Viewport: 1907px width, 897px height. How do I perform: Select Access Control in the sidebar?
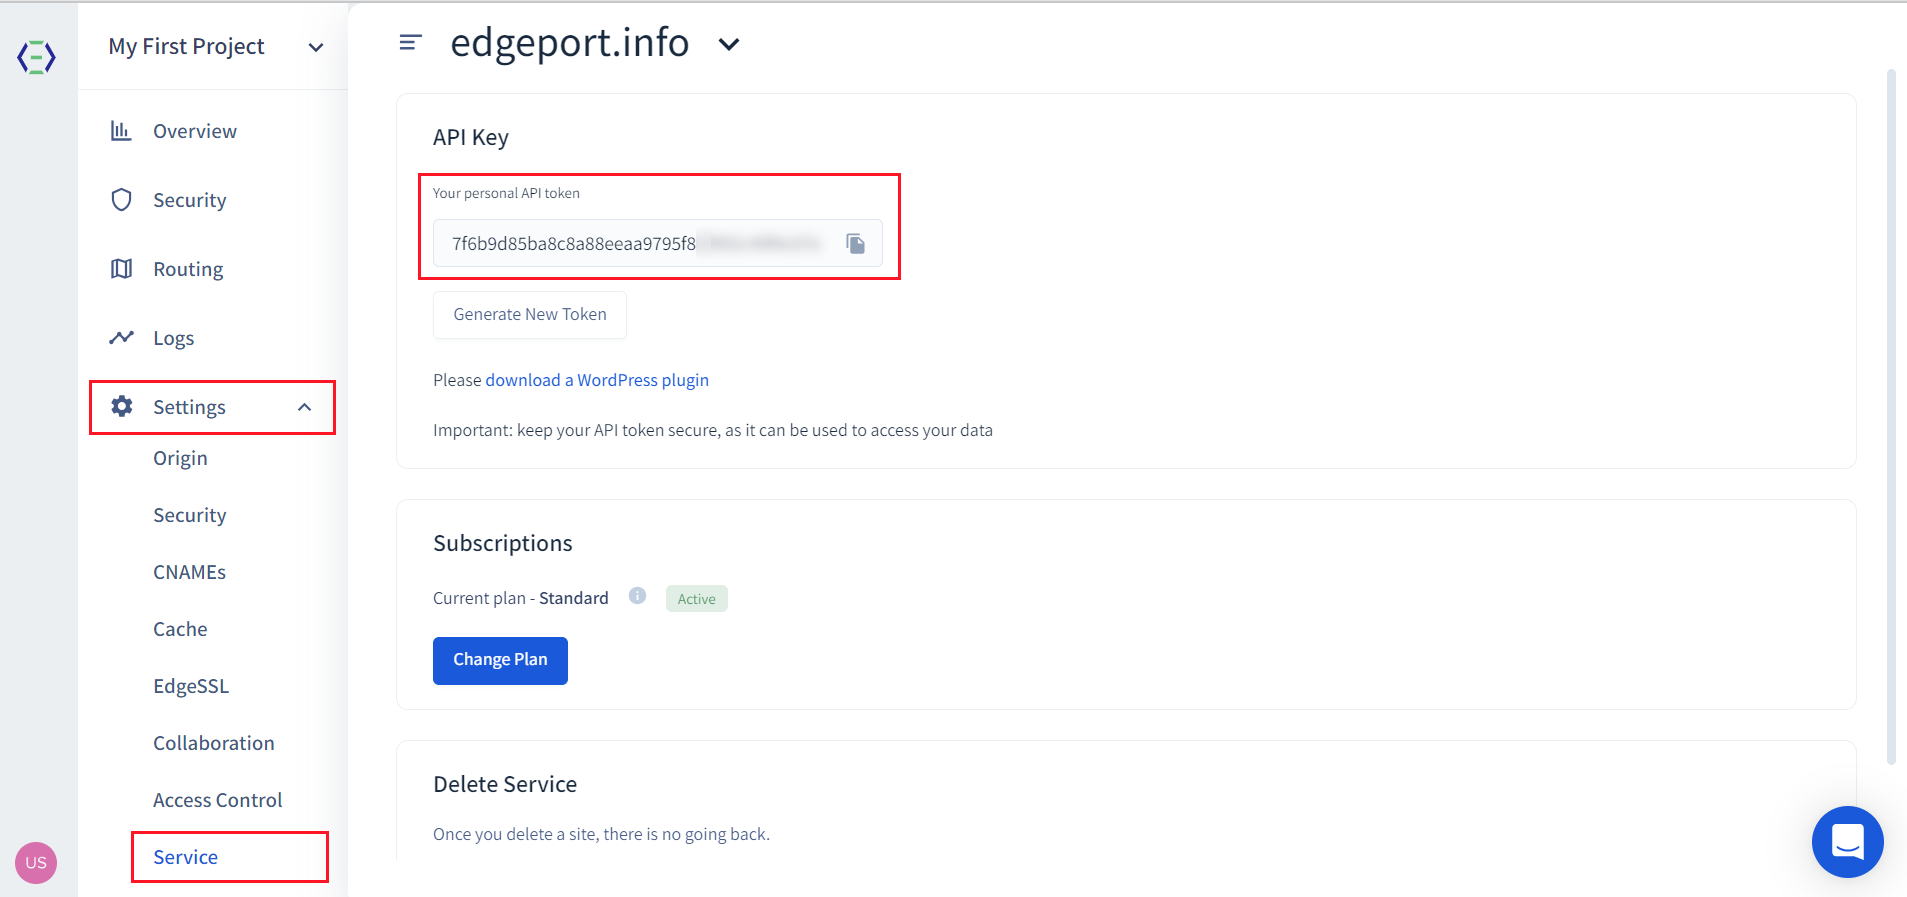click(x=217, y=800)
